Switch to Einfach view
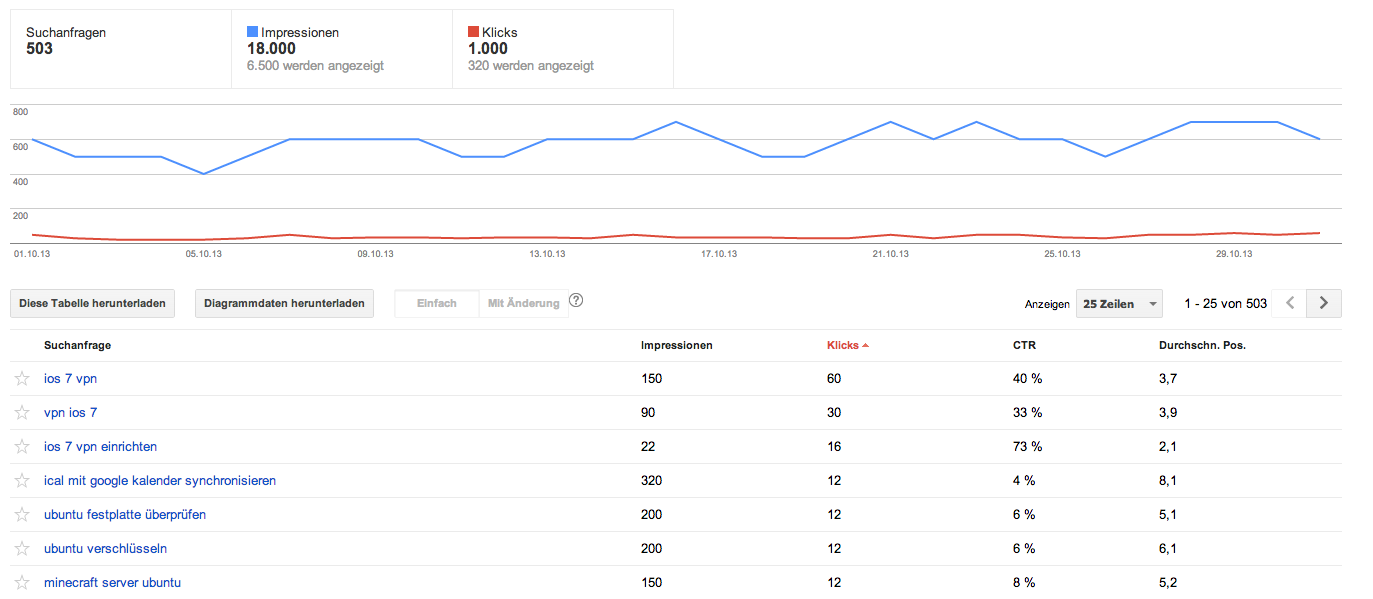This screenshot has width=1373, height=599. 437,304
